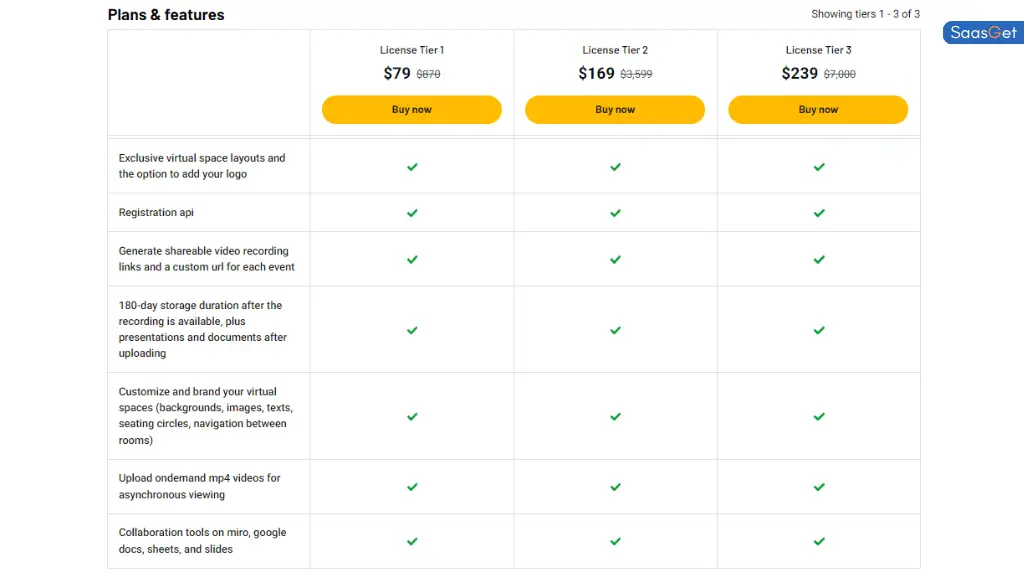Click Tier 2 checkmark for Registration api
1024x576 pixels.
(615, 213)
